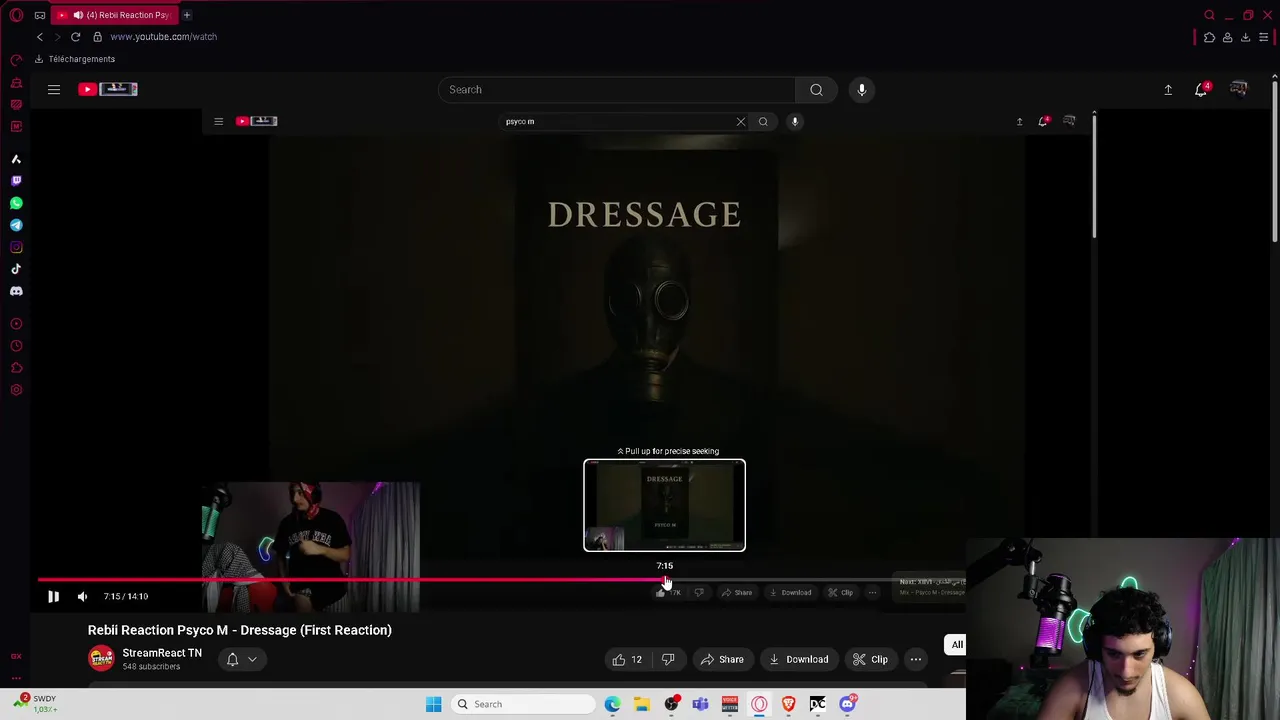Open the Opera main menu logo

point(16,15)
